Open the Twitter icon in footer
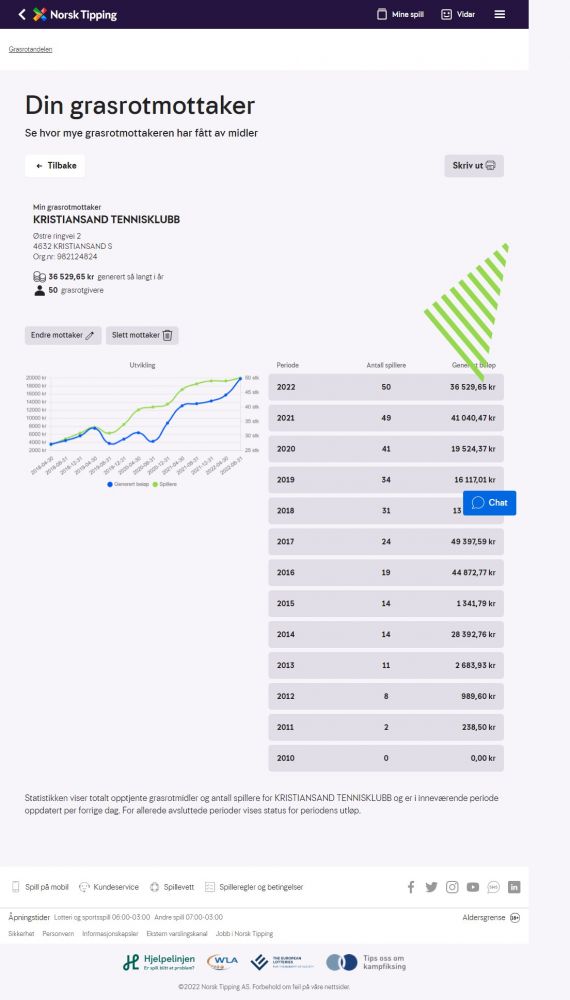This screenshot has height=1000, width=570. [x=432, y=887]
